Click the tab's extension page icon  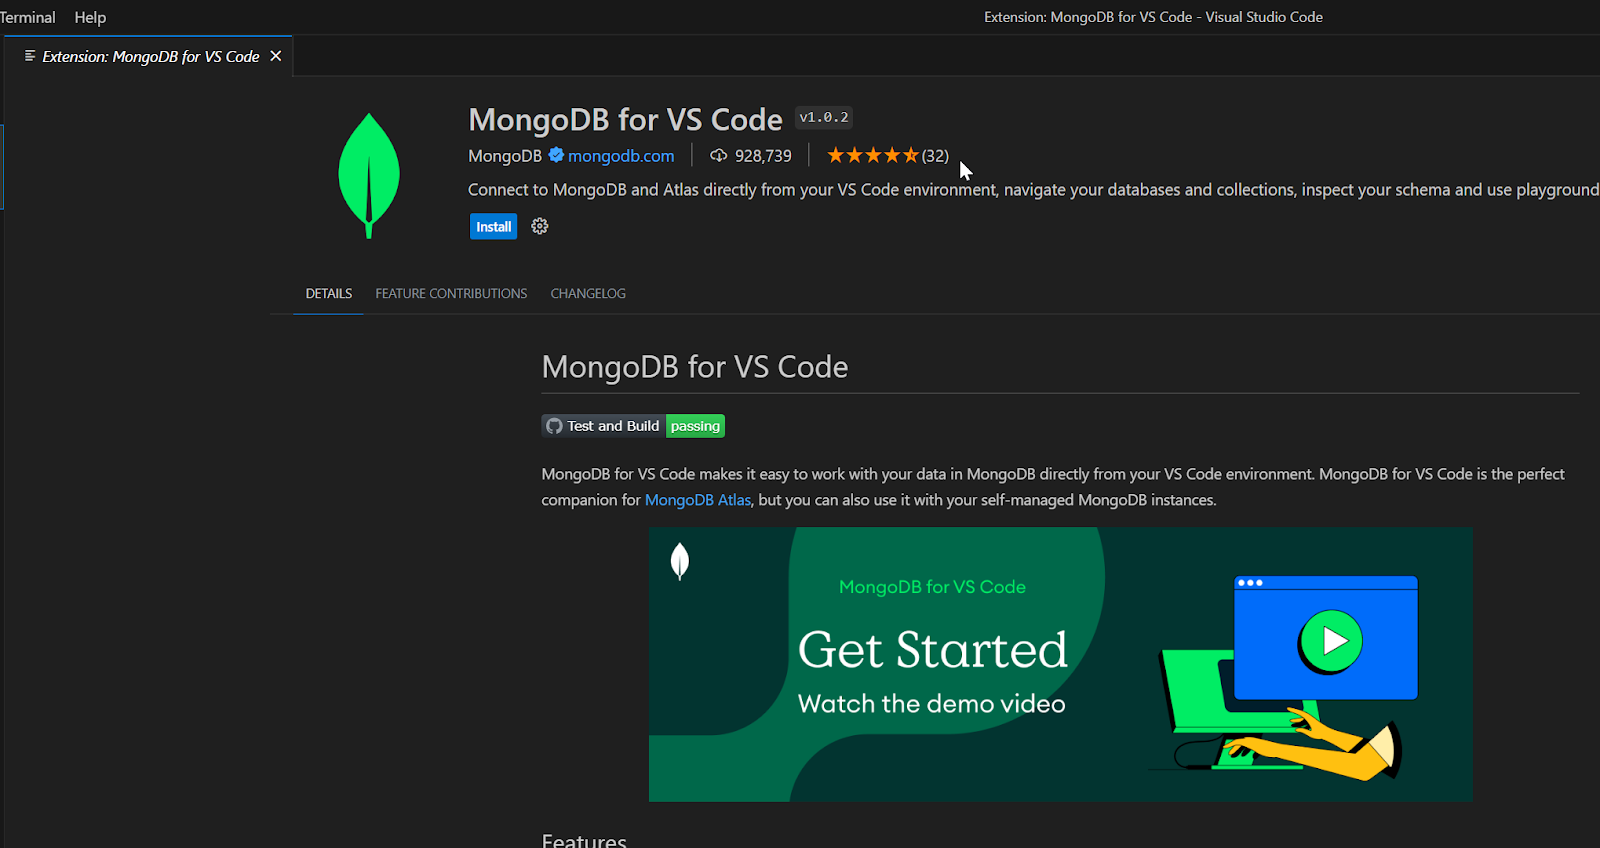[x=30, y=56]
